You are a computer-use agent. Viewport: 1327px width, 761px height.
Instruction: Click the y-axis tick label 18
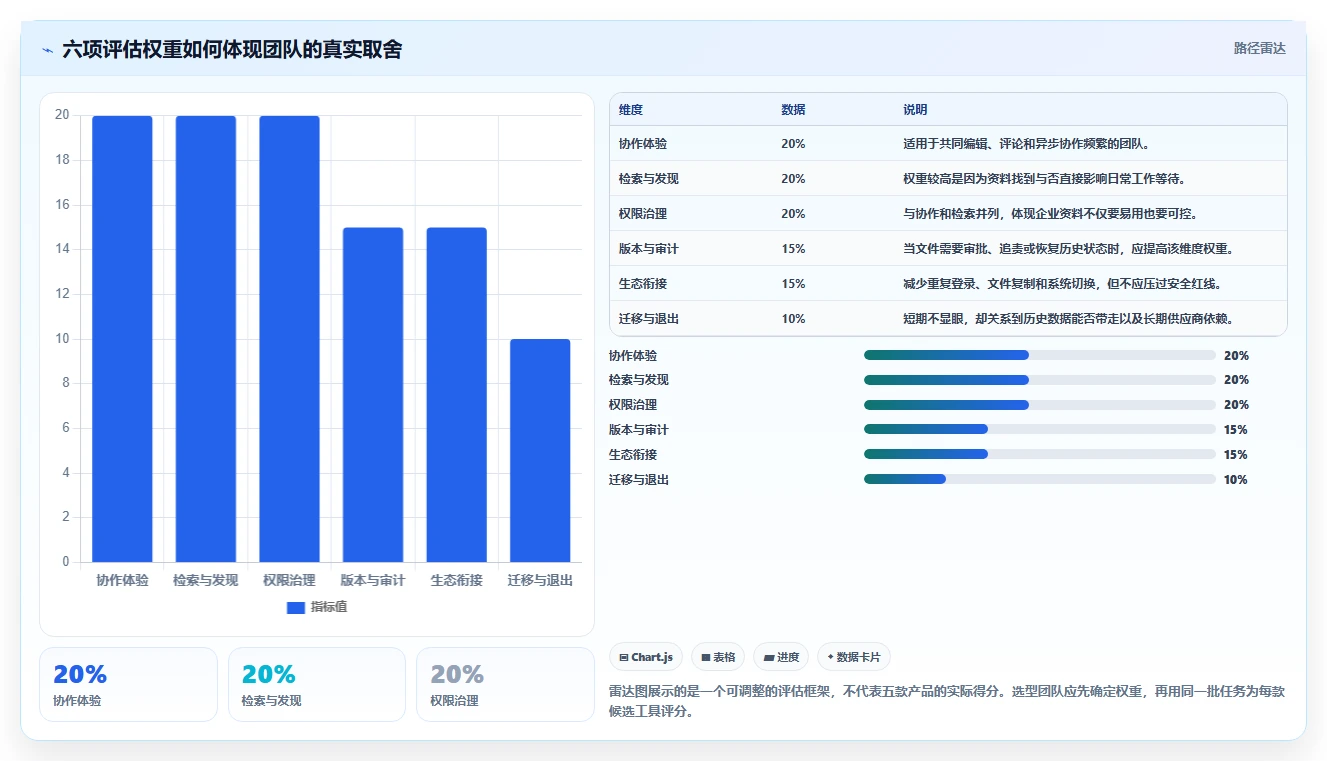tap(62, 160)
